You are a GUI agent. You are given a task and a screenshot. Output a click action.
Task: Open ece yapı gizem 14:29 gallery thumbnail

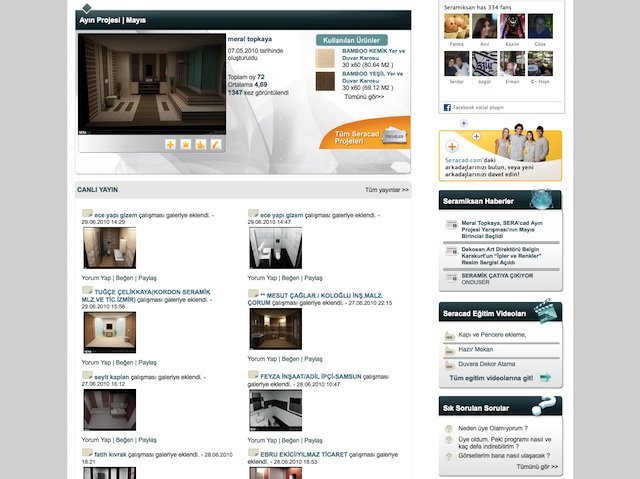(x=109, y=248)
